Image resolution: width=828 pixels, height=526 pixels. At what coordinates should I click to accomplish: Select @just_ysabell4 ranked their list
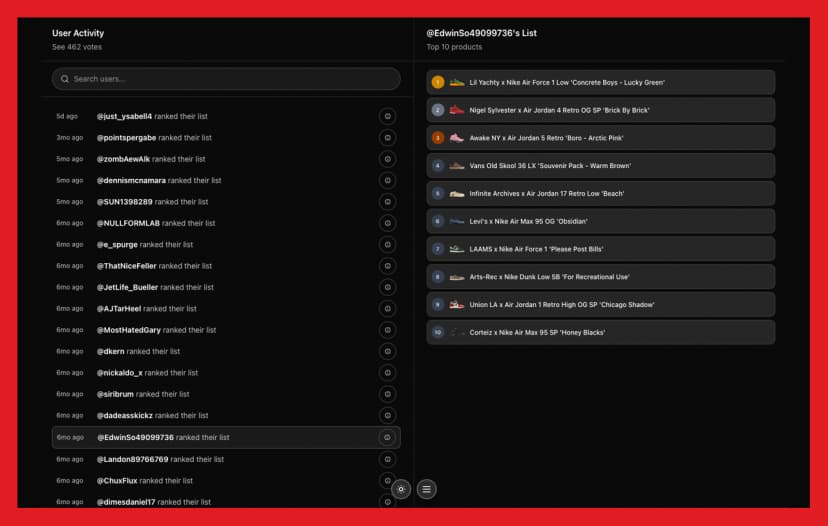point(226,116)
